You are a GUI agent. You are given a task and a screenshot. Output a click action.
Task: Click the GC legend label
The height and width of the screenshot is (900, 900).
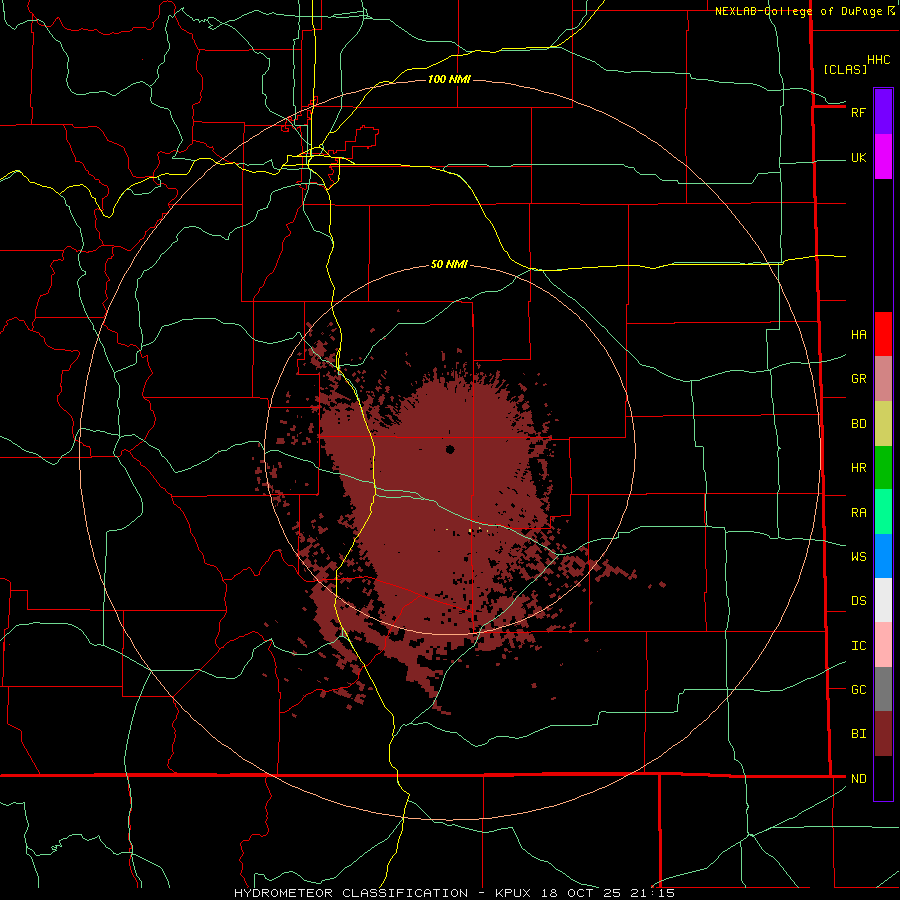858,690
